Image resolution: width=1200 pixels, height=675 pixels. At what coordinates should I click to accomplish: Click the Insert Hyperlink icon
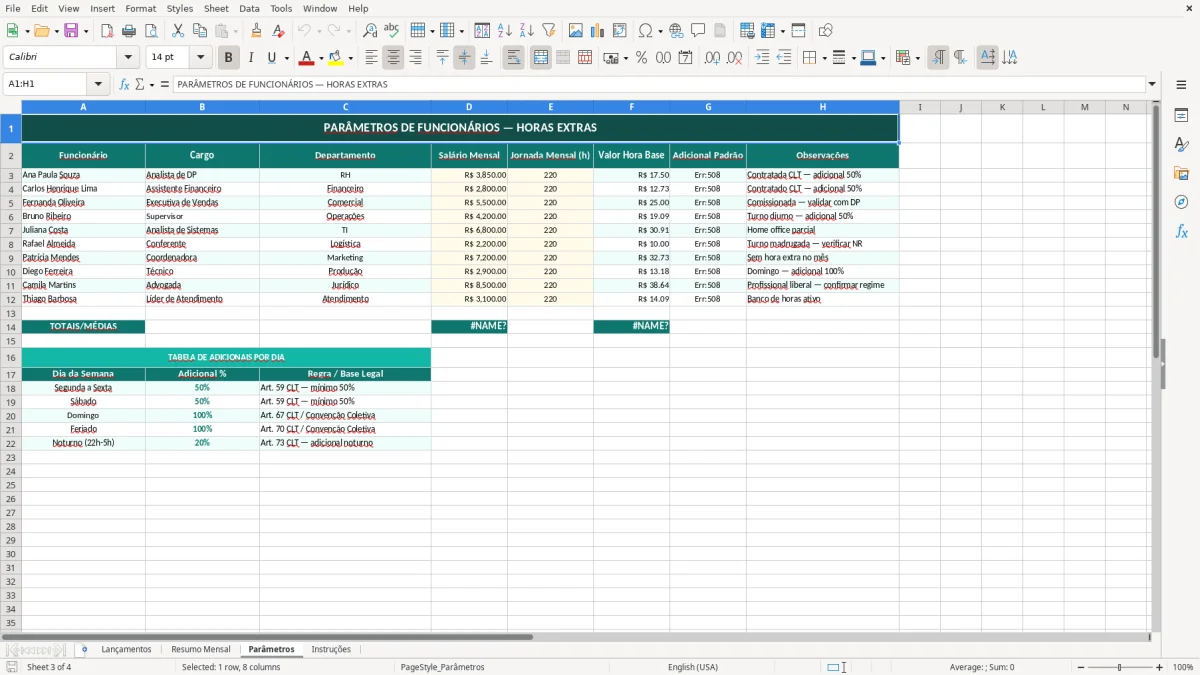pyautogui.click(x=676, y=31)
